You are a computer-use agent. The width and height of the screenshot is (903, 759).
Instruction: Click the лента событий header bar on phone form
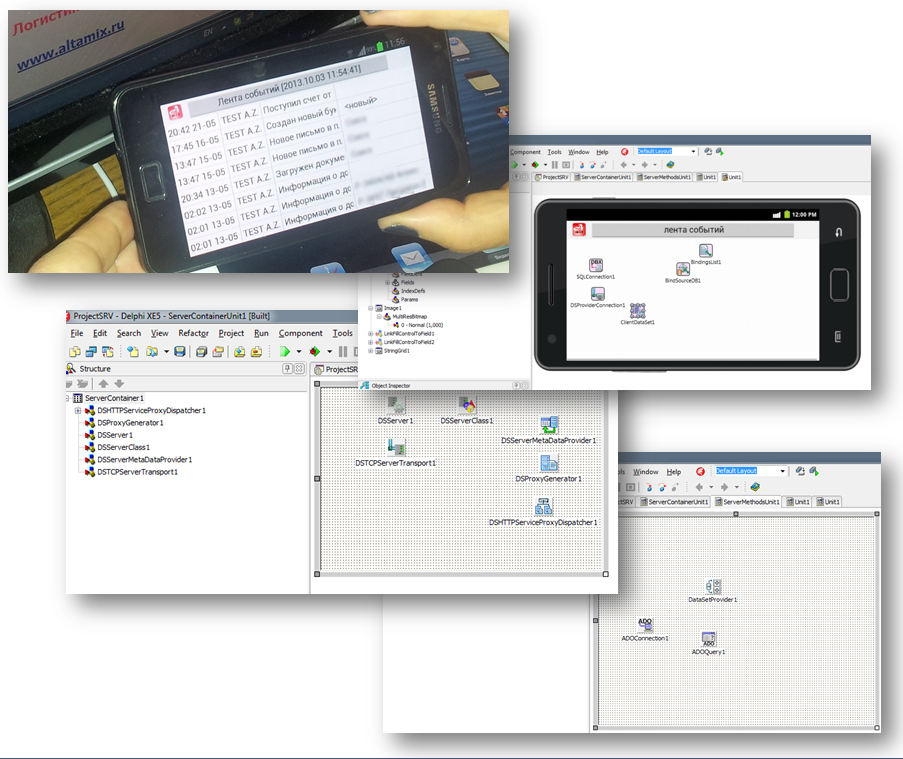coord(693,230)
